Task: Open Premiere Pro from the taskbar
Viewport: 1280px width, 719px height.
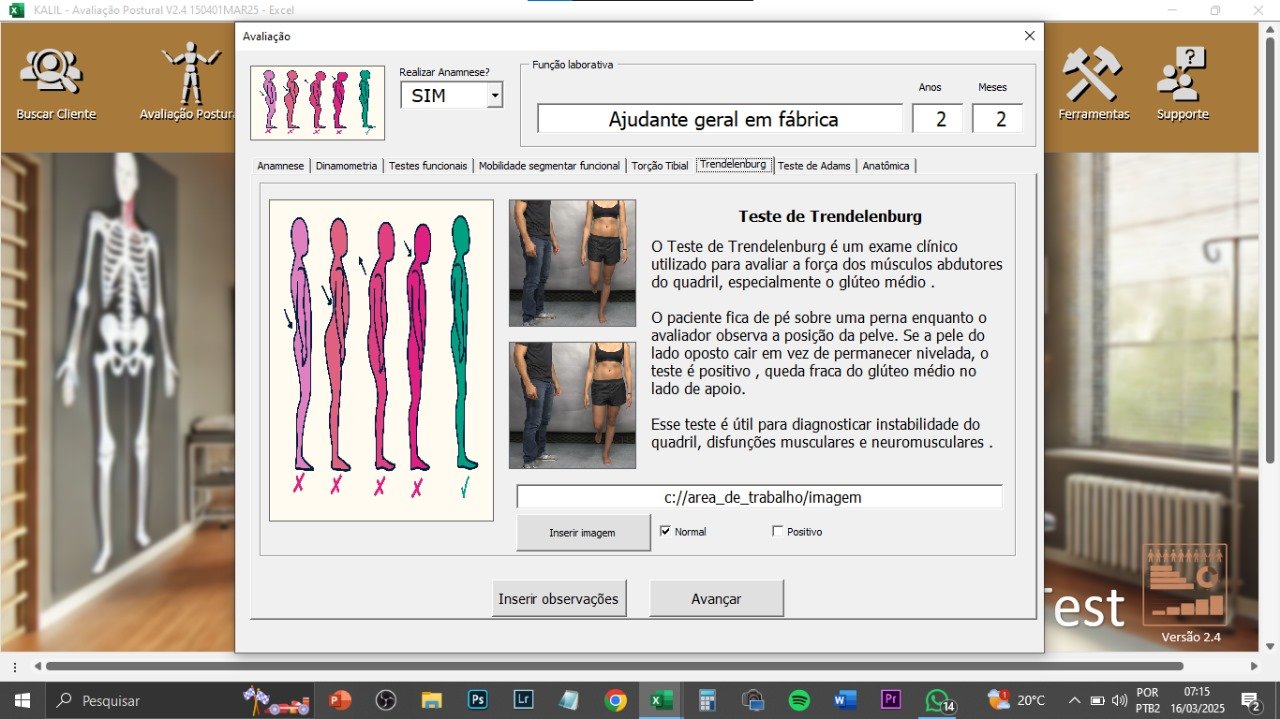Action: [x=891, y=700]
